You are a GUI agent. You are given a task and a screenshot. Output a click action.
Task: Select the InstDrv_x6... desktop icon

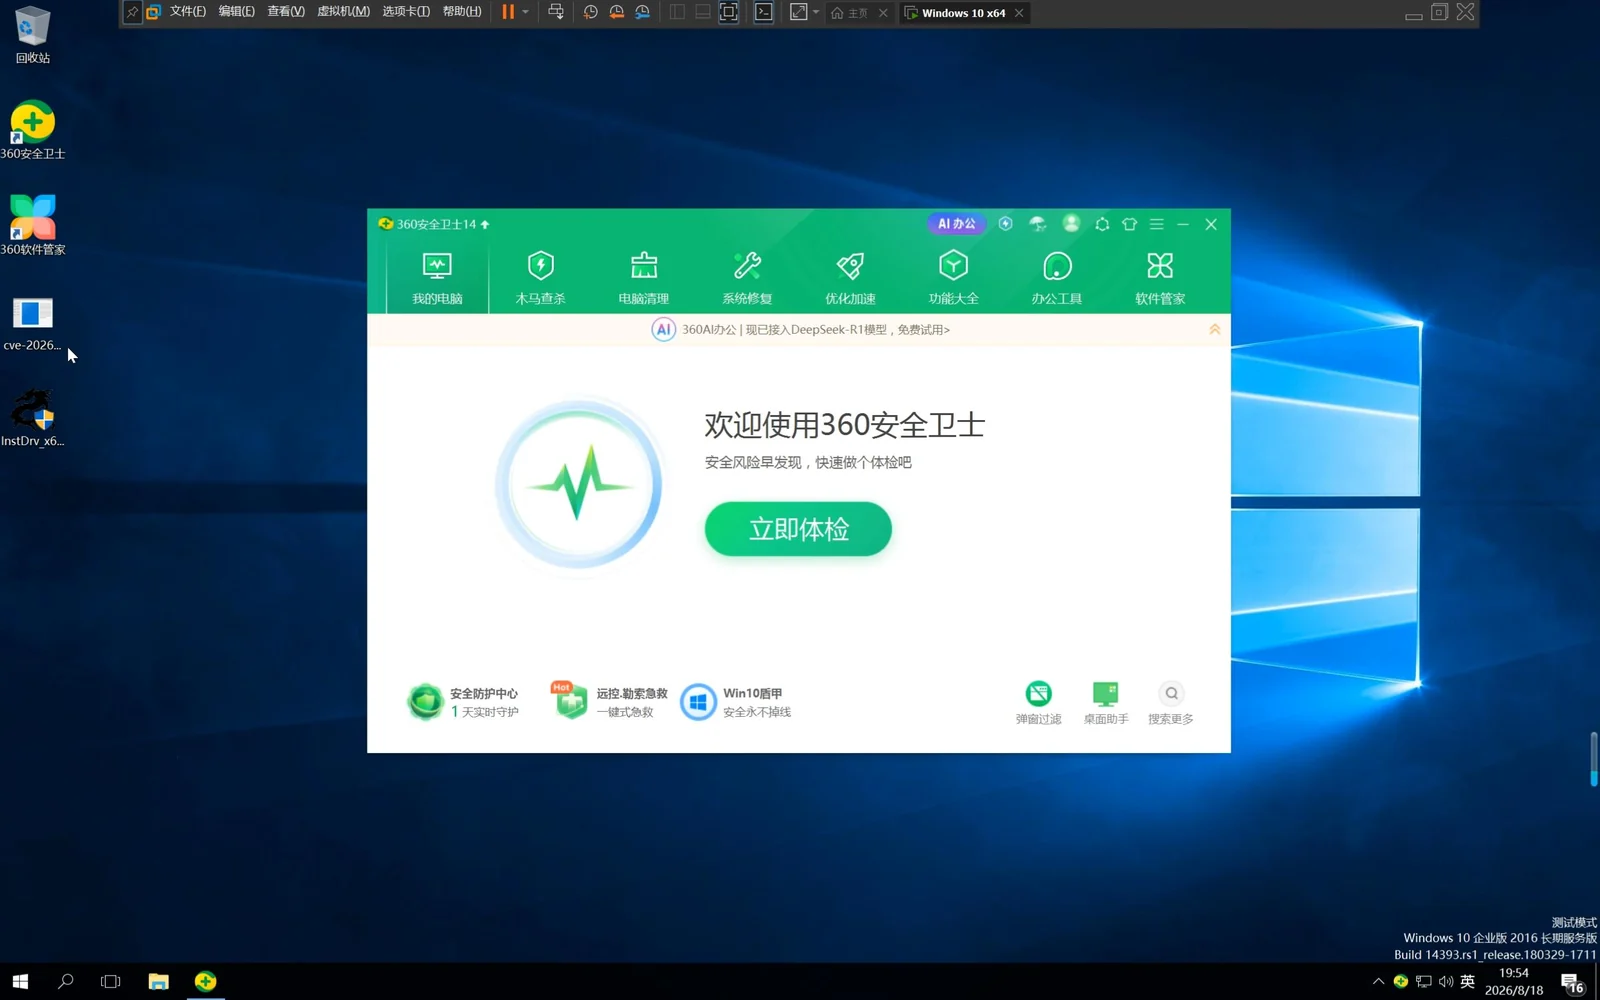(32, 418)
